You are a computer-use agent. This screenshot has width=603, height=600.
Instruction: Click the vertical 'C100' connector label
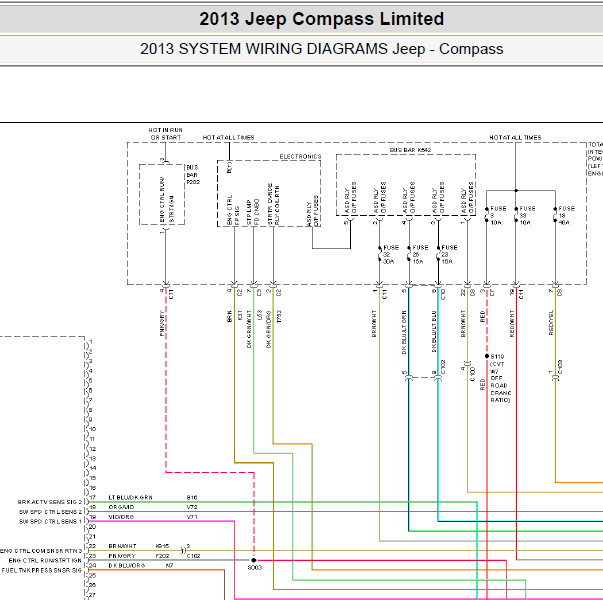click(x=473, y=373)
